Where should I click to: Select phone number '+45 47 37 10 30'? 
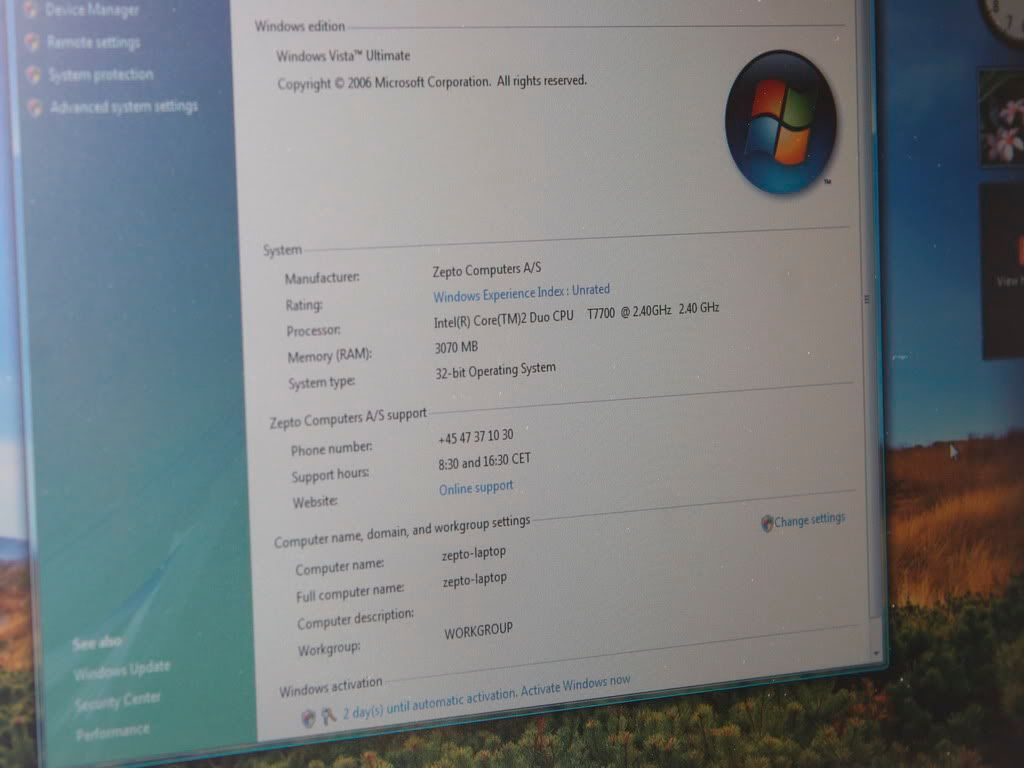[475, 436]
